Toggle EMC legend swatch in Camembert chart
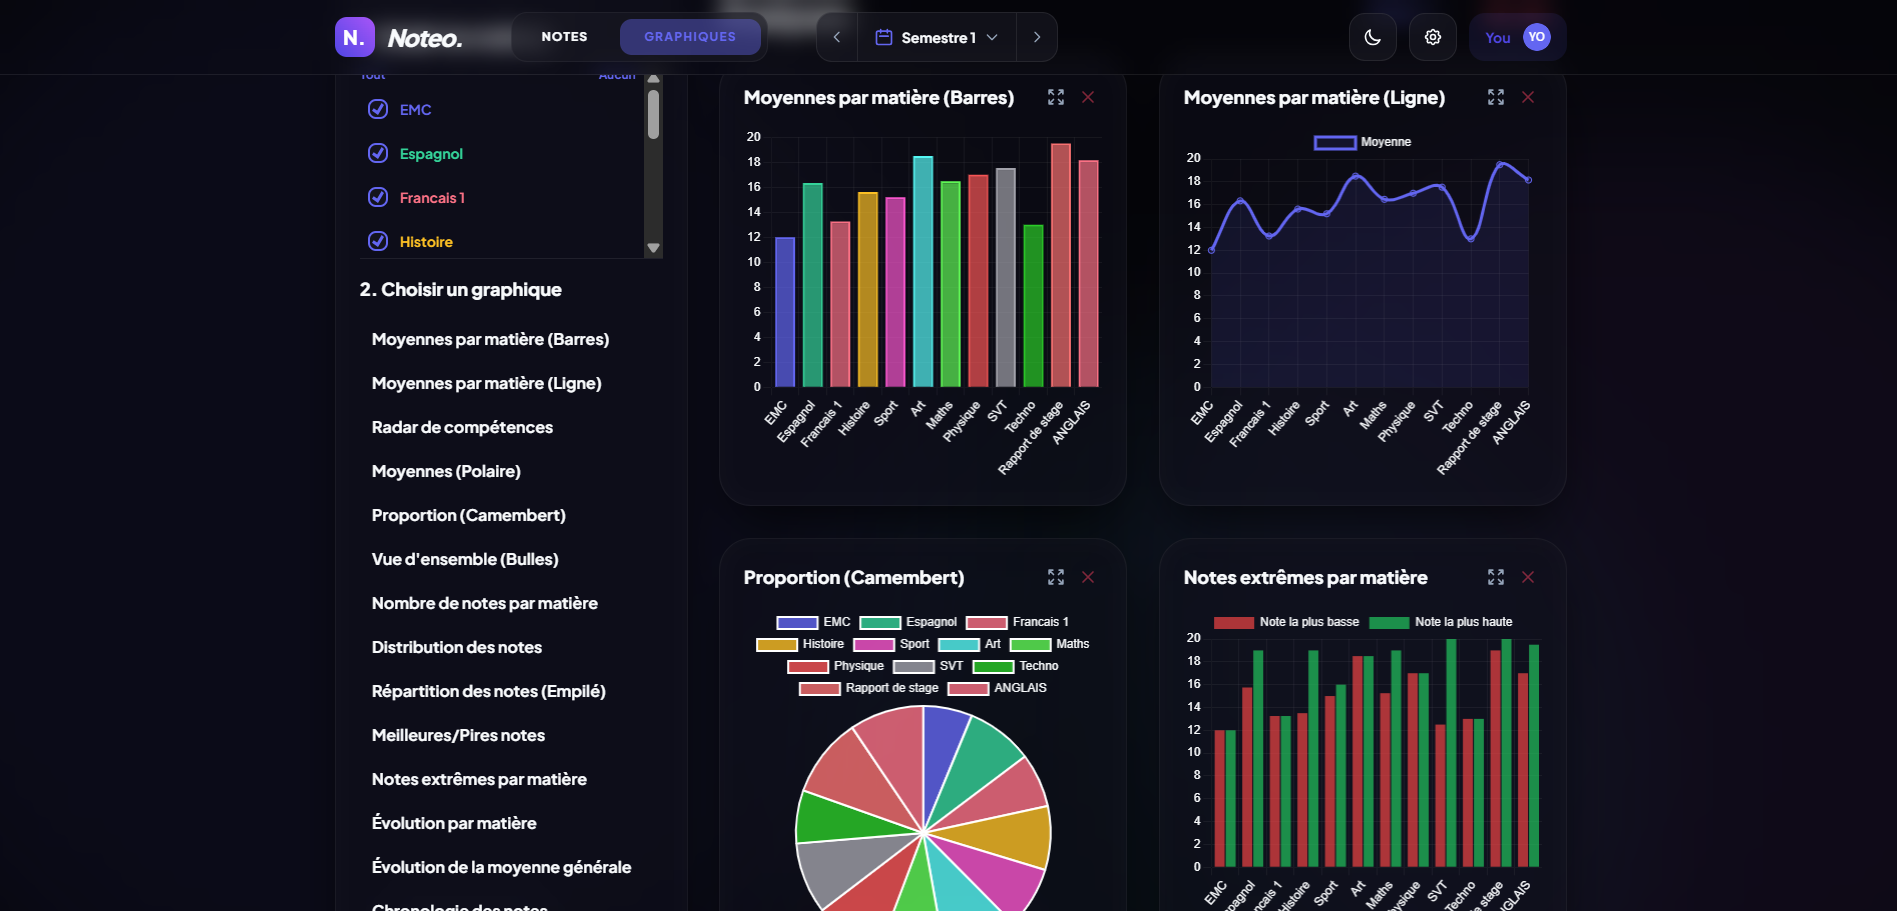 pyautogui.click(x=797, y=622)
